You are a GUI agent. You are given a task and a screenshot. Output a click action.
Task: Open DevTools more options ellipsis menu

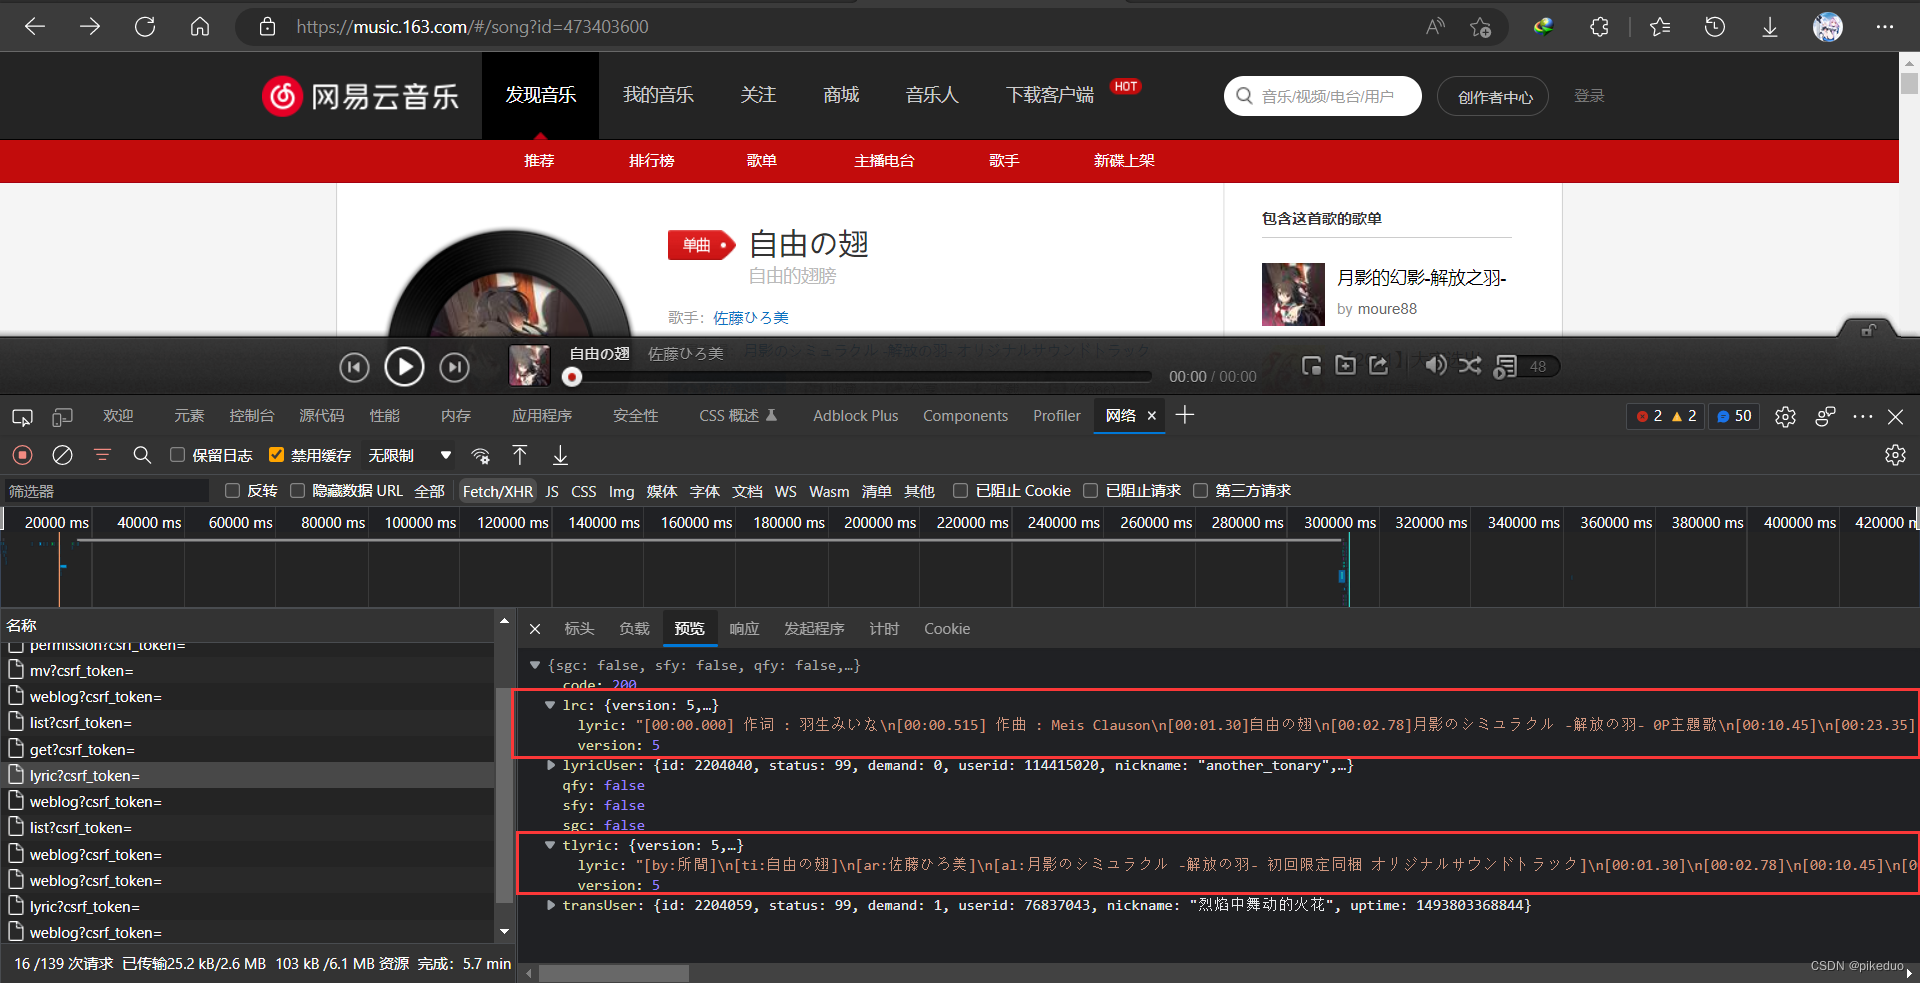[x=1862, y=416]
